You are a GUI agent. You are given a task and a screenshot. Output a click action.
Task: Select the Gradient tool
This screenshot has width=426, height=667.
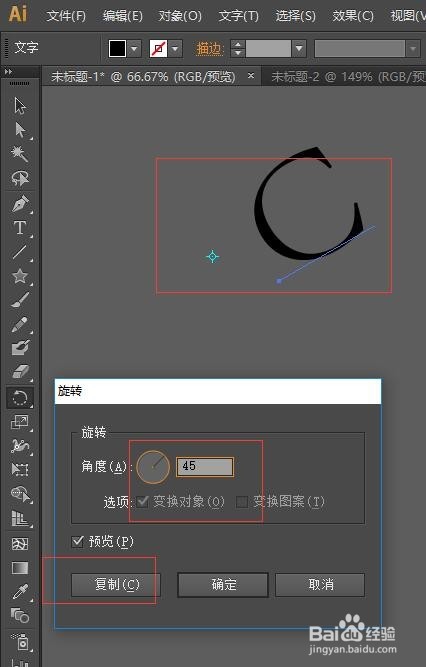[20, 568]
